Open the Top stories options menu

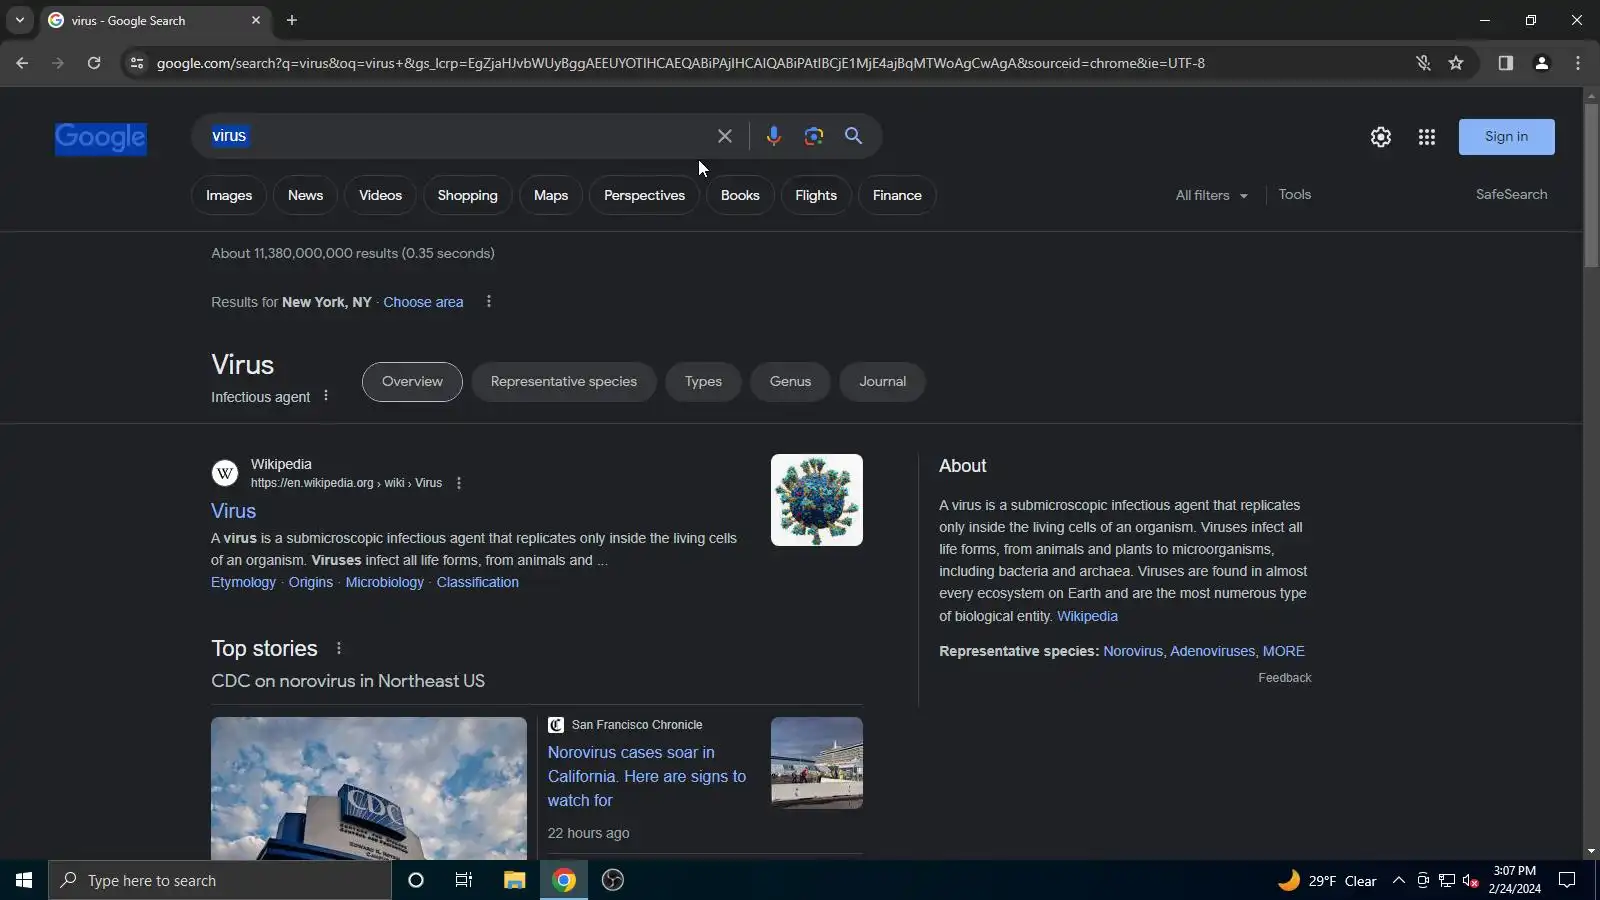point(339,648)
